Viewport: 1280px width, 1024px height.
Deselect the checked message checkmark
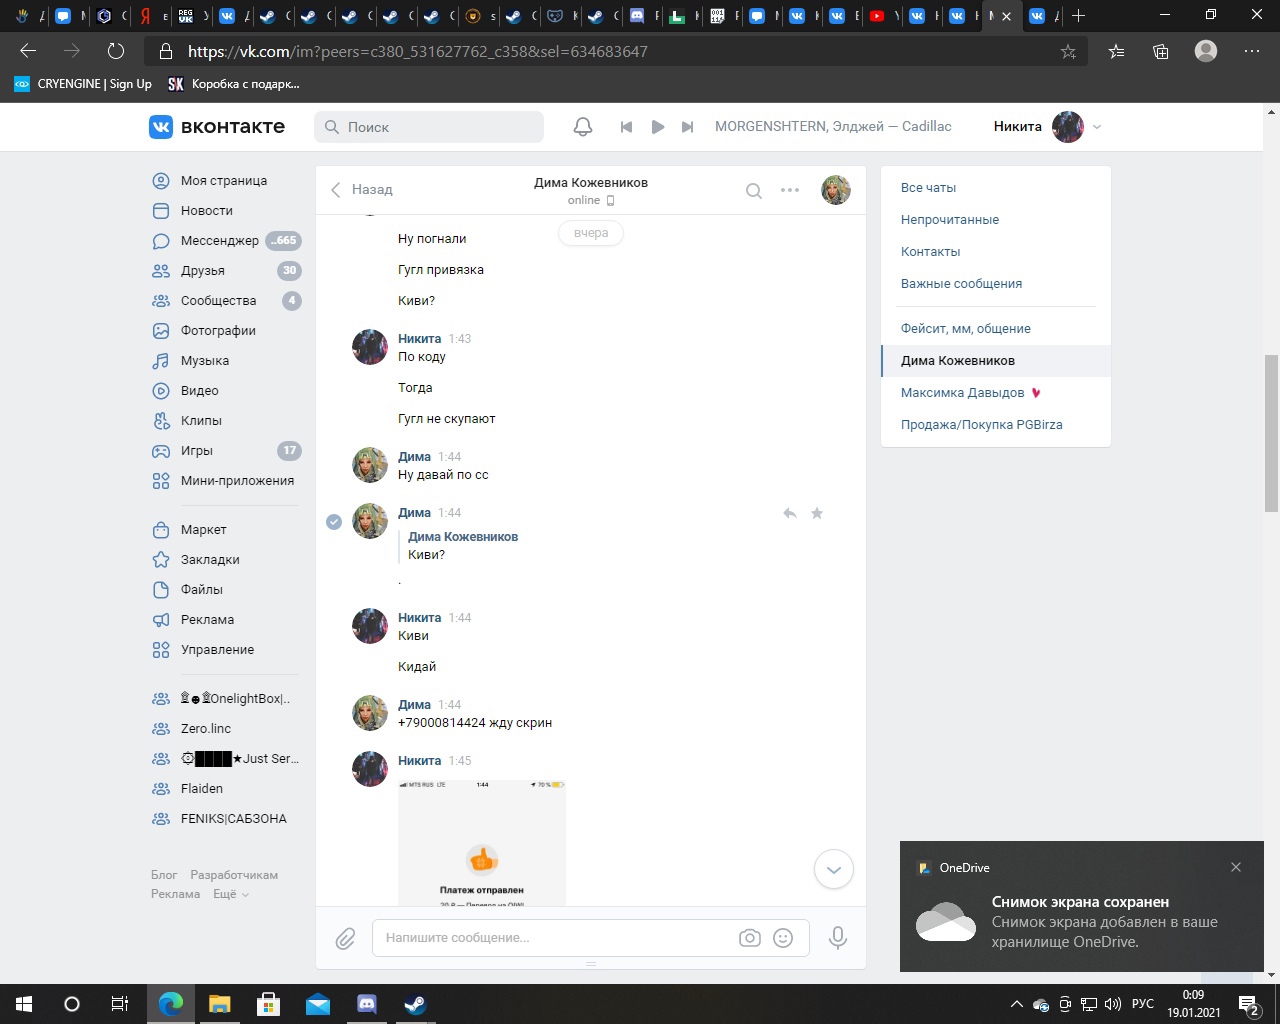(x=334, y=521)
